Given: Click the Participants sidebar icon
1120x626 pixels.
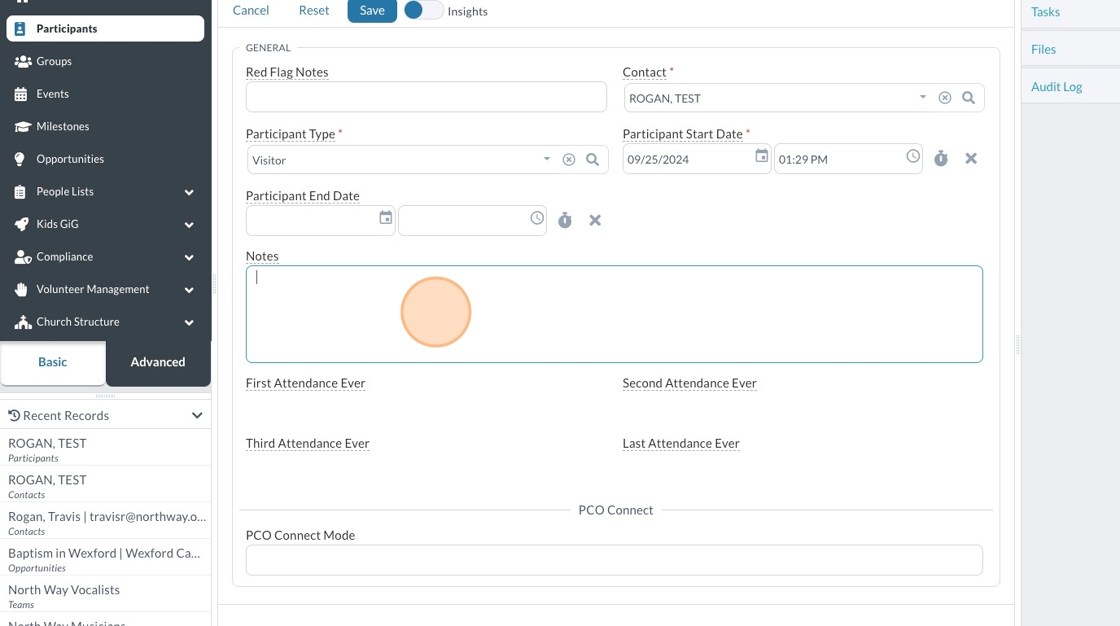Looking at the screenshot, I should [20, 29].
